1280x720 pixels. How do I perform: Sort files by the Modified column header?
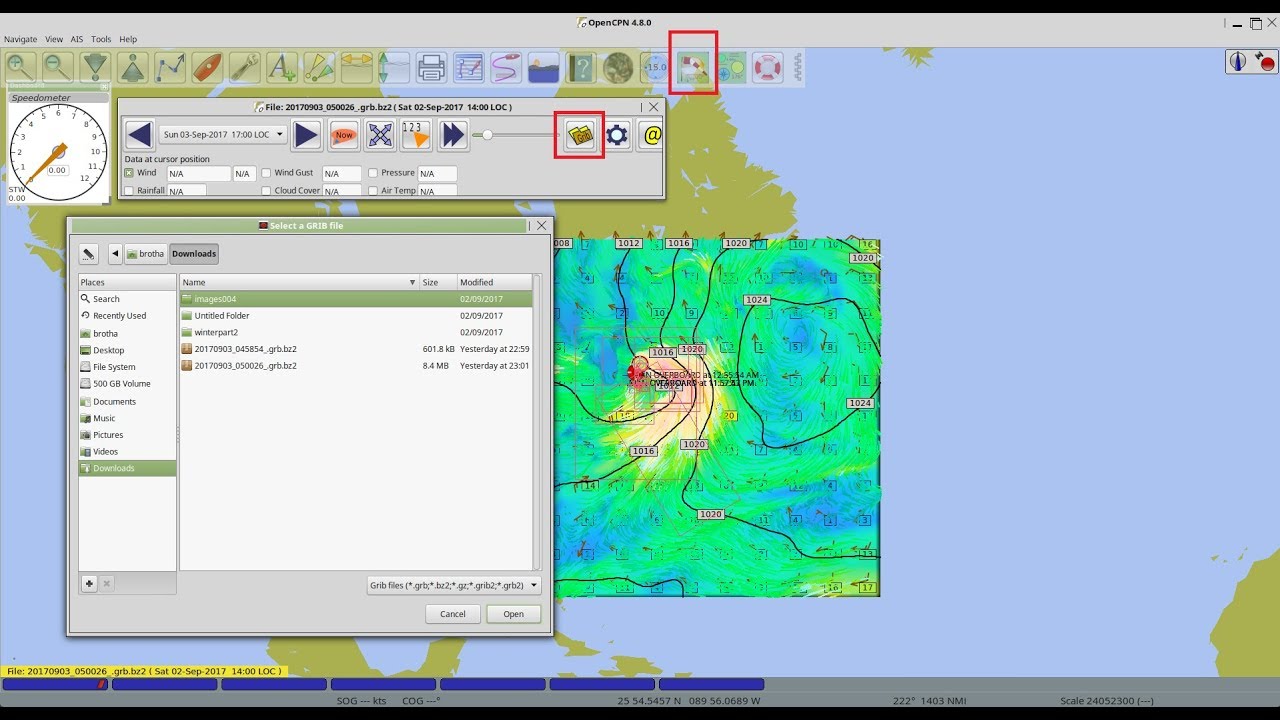pos(495,282)
